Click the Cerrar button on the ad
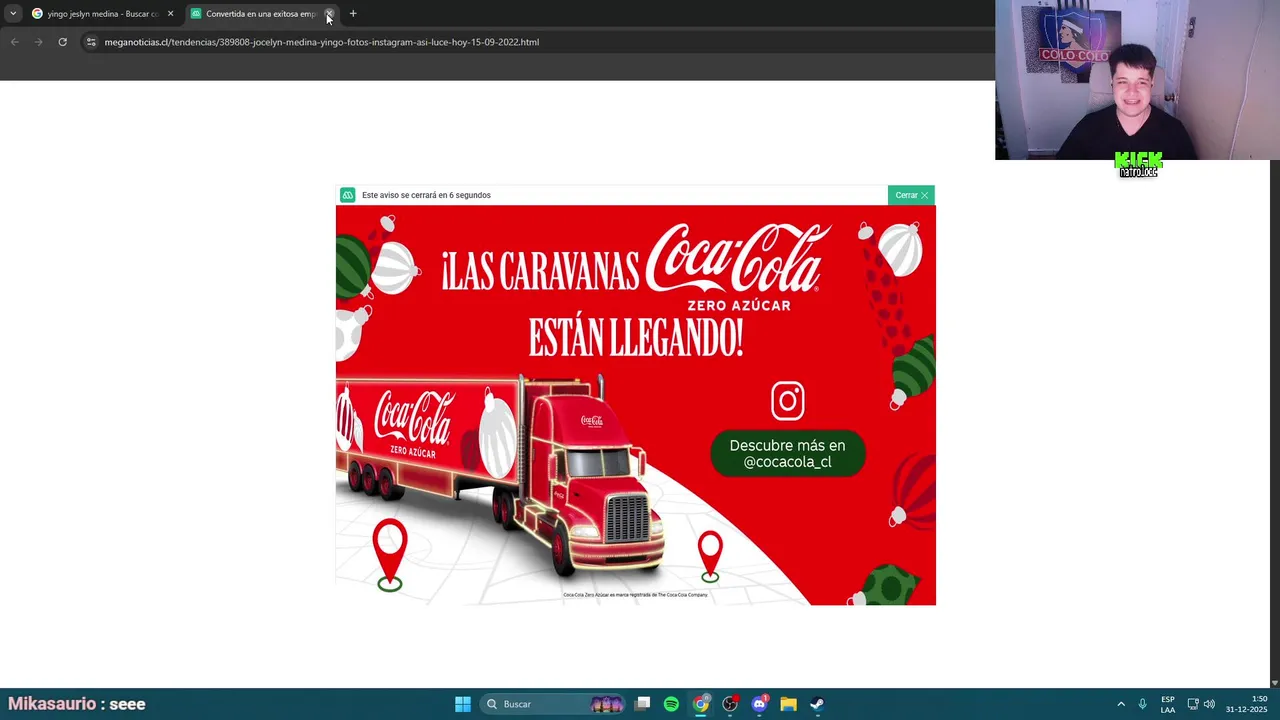The height and width of the screenshot is (720, 1280). 911,195
